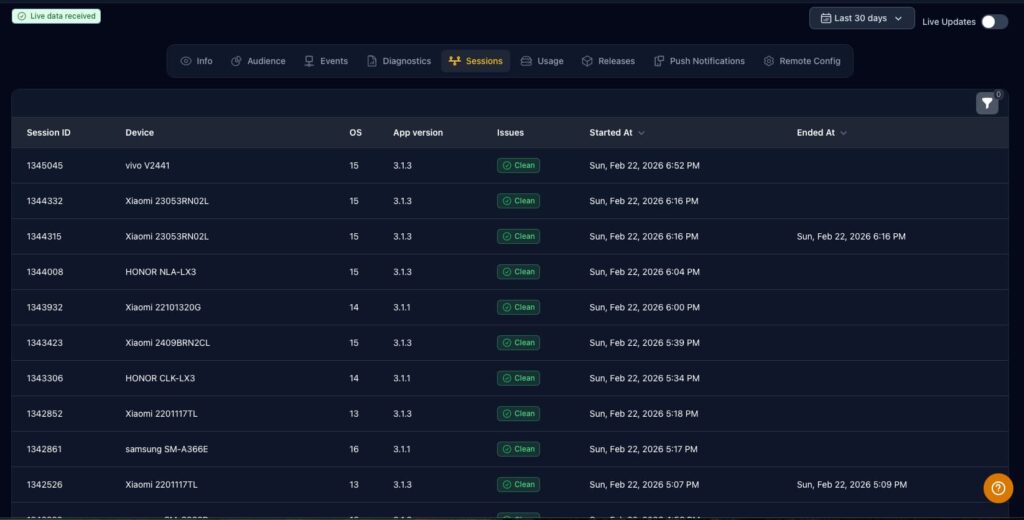The width and height of the screenshot is (1024, 520).
Task: Click the Audience tab icon
Action: coord(236,61)
